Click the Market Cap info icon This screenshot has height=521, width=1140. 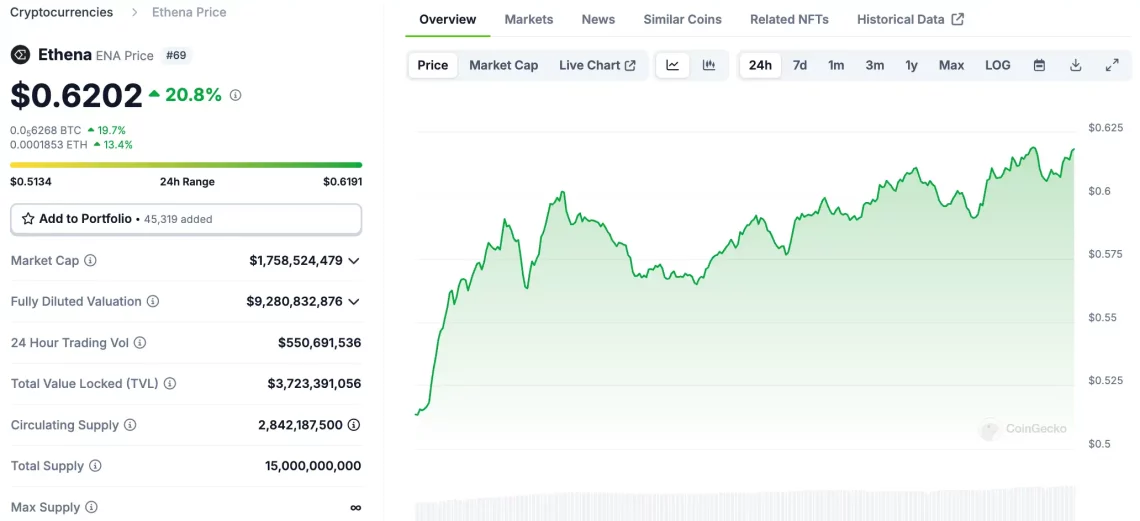(90, 260)
